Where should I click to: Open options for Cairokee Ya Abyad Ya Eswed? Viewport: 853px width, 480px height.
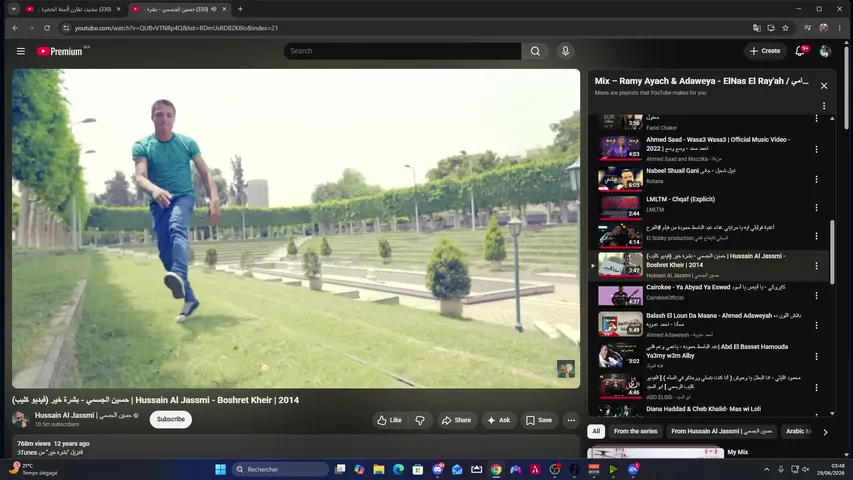(816, 296)
